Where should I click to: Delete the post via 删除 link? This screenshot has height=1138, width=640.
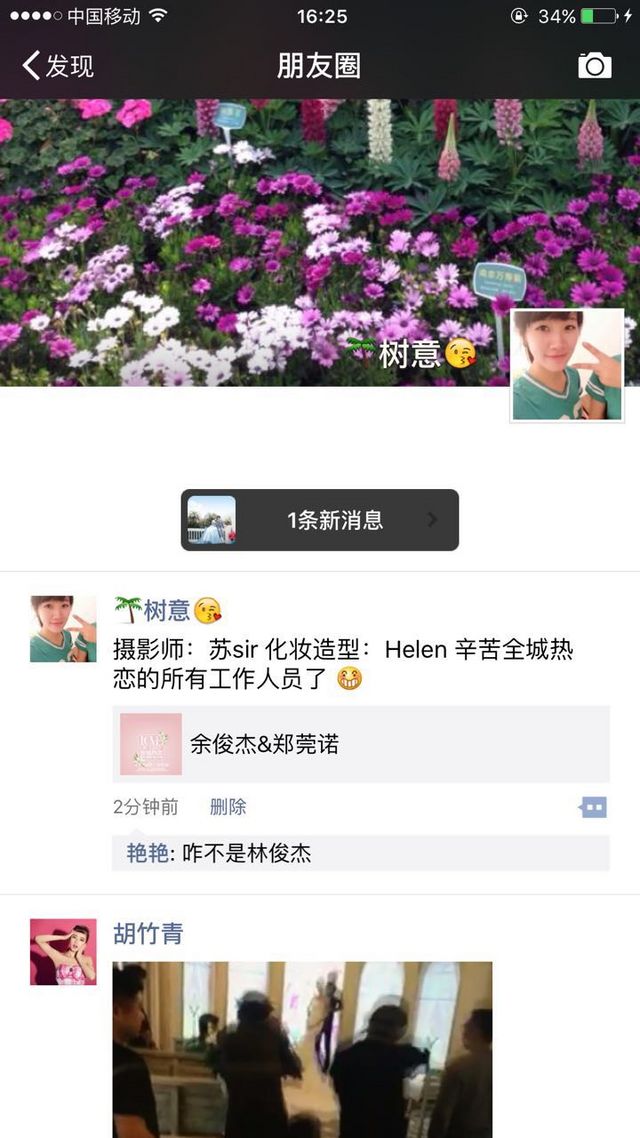click(x=228, y=806)
